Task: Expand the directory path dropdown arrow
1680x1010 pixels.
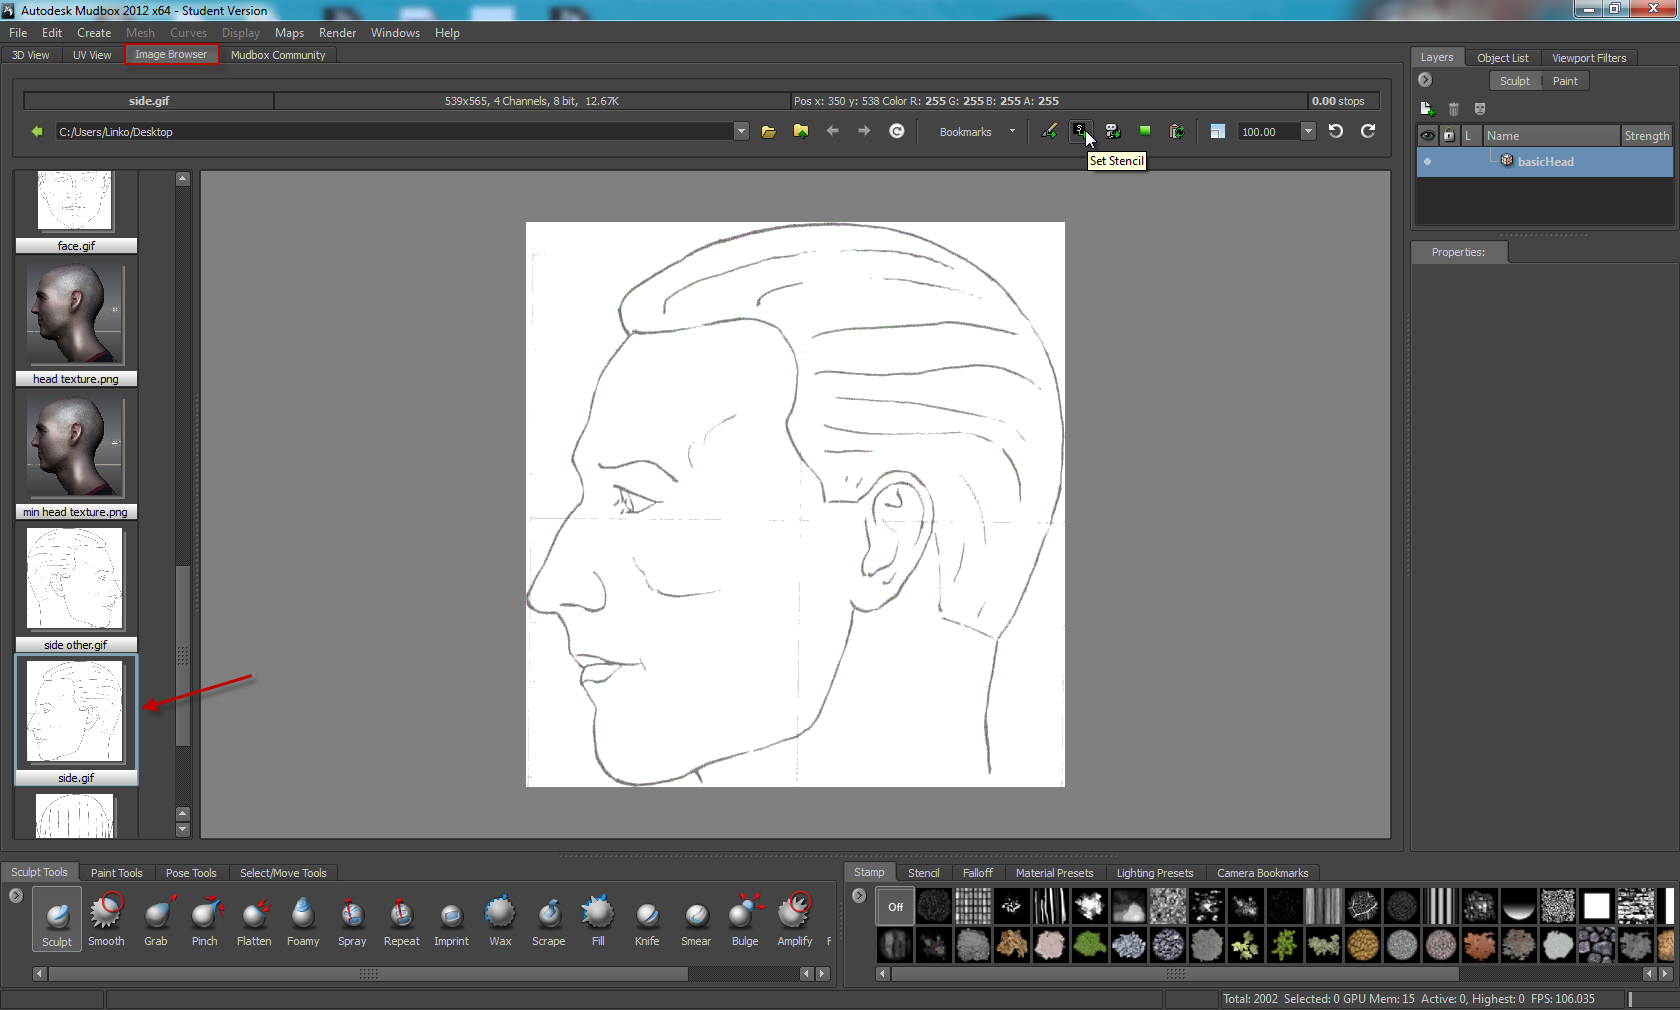Action: 741,131
